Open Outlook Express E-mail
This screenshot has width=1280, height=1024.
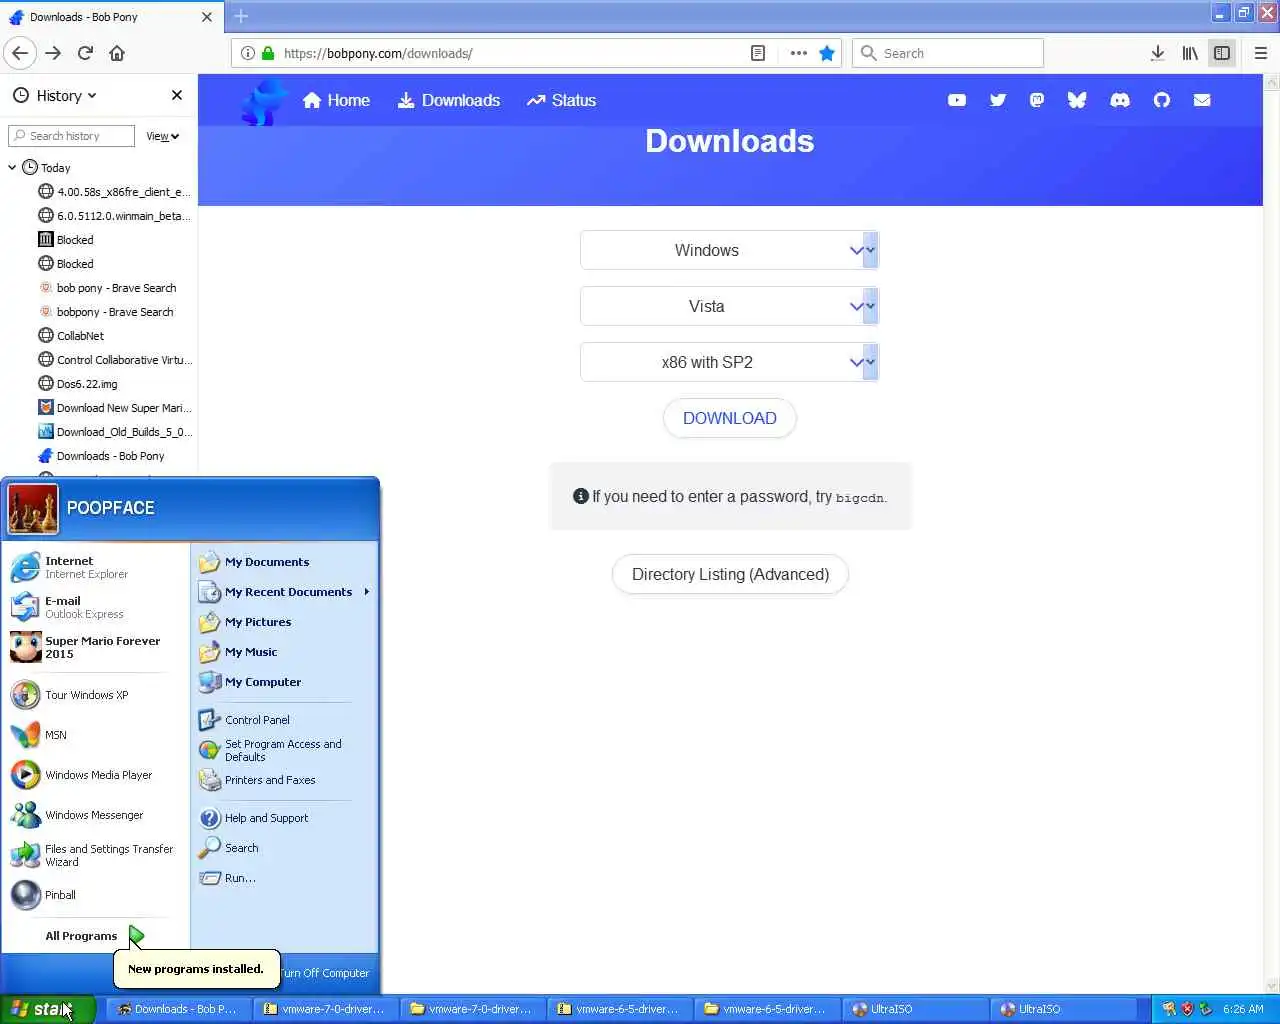pos(96,607)
